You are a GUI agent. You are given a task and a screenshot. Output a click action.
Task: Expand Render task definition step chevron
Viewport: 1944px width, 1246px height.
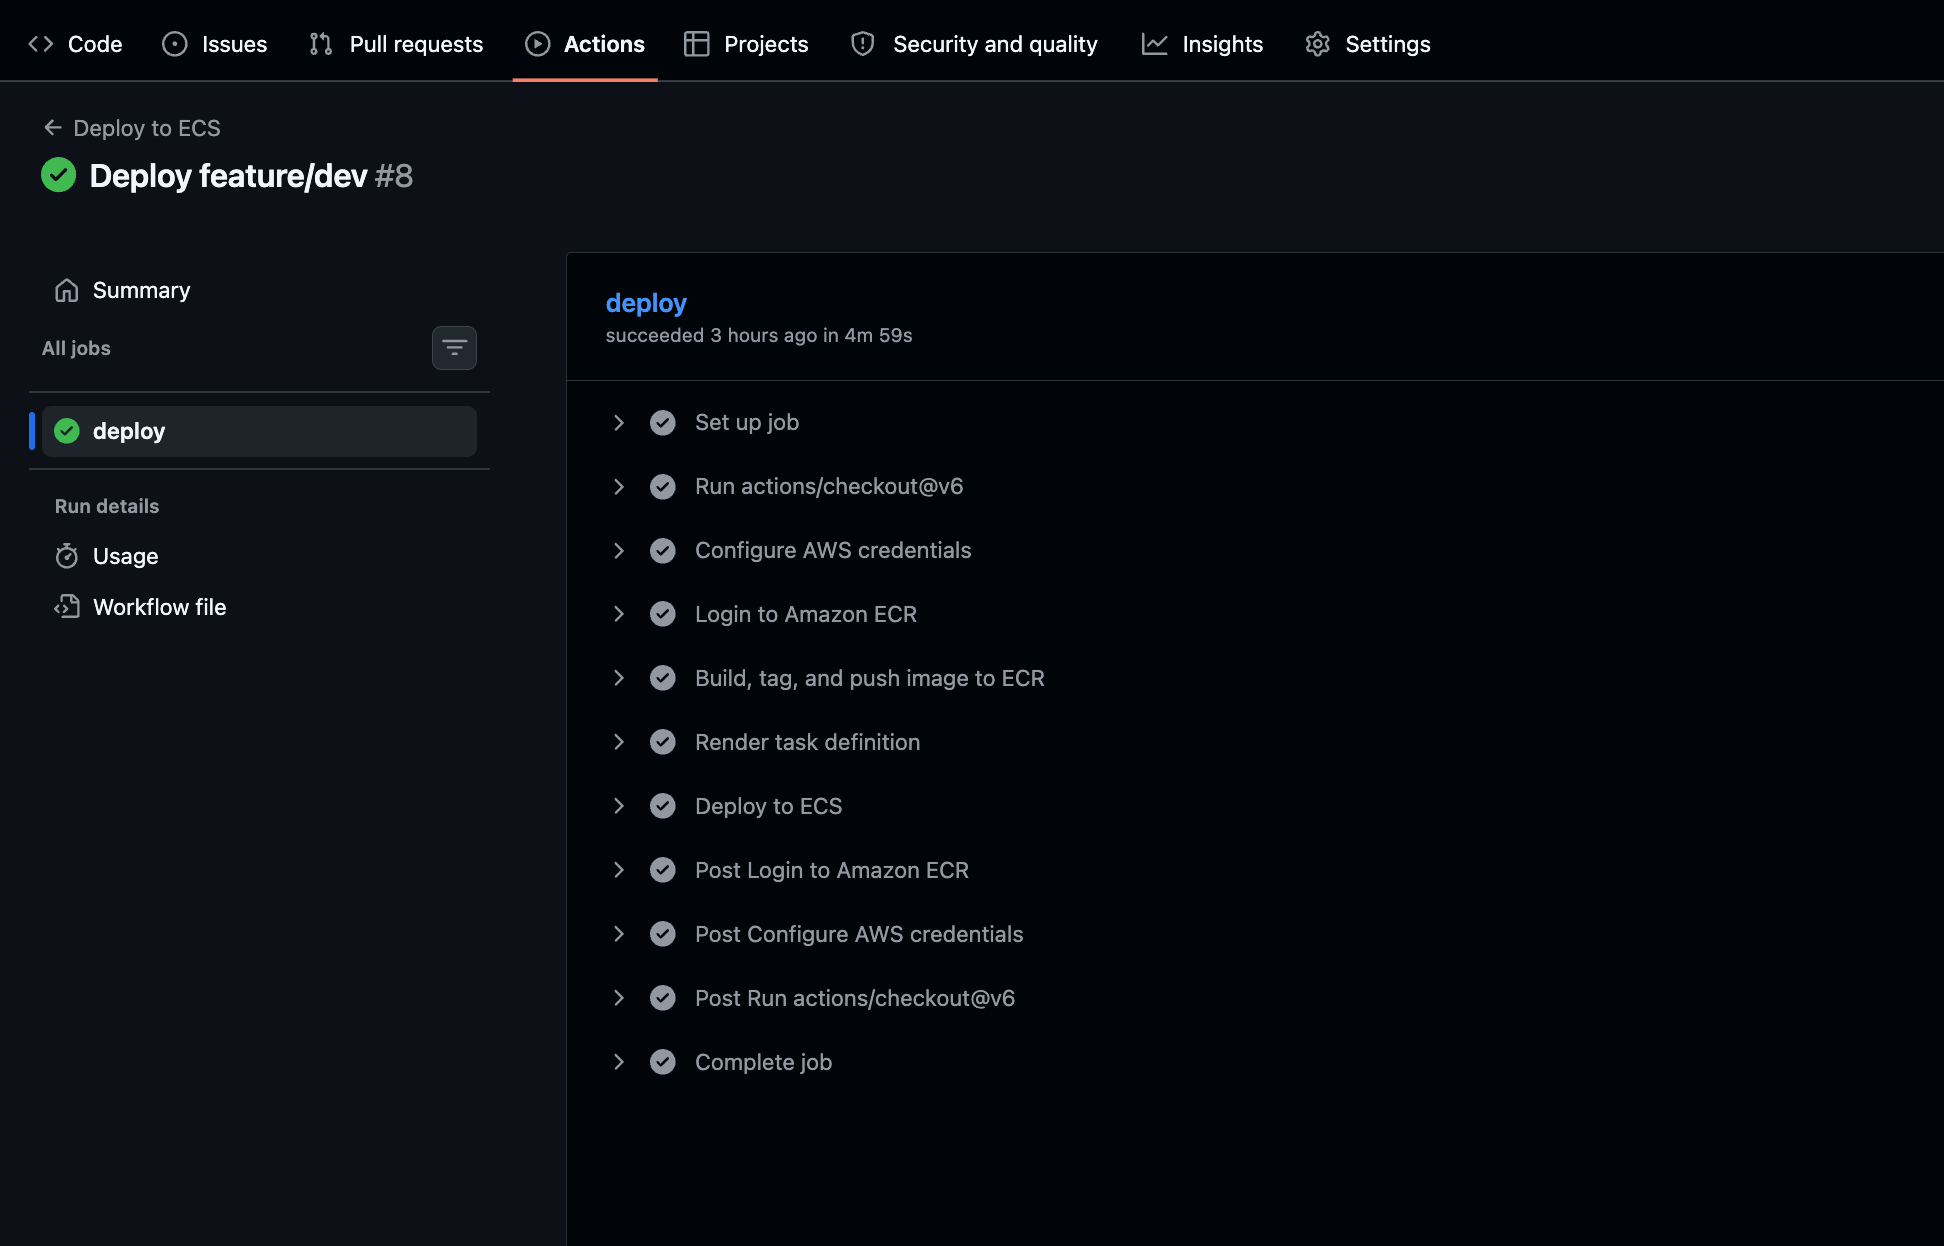(619, 742)
